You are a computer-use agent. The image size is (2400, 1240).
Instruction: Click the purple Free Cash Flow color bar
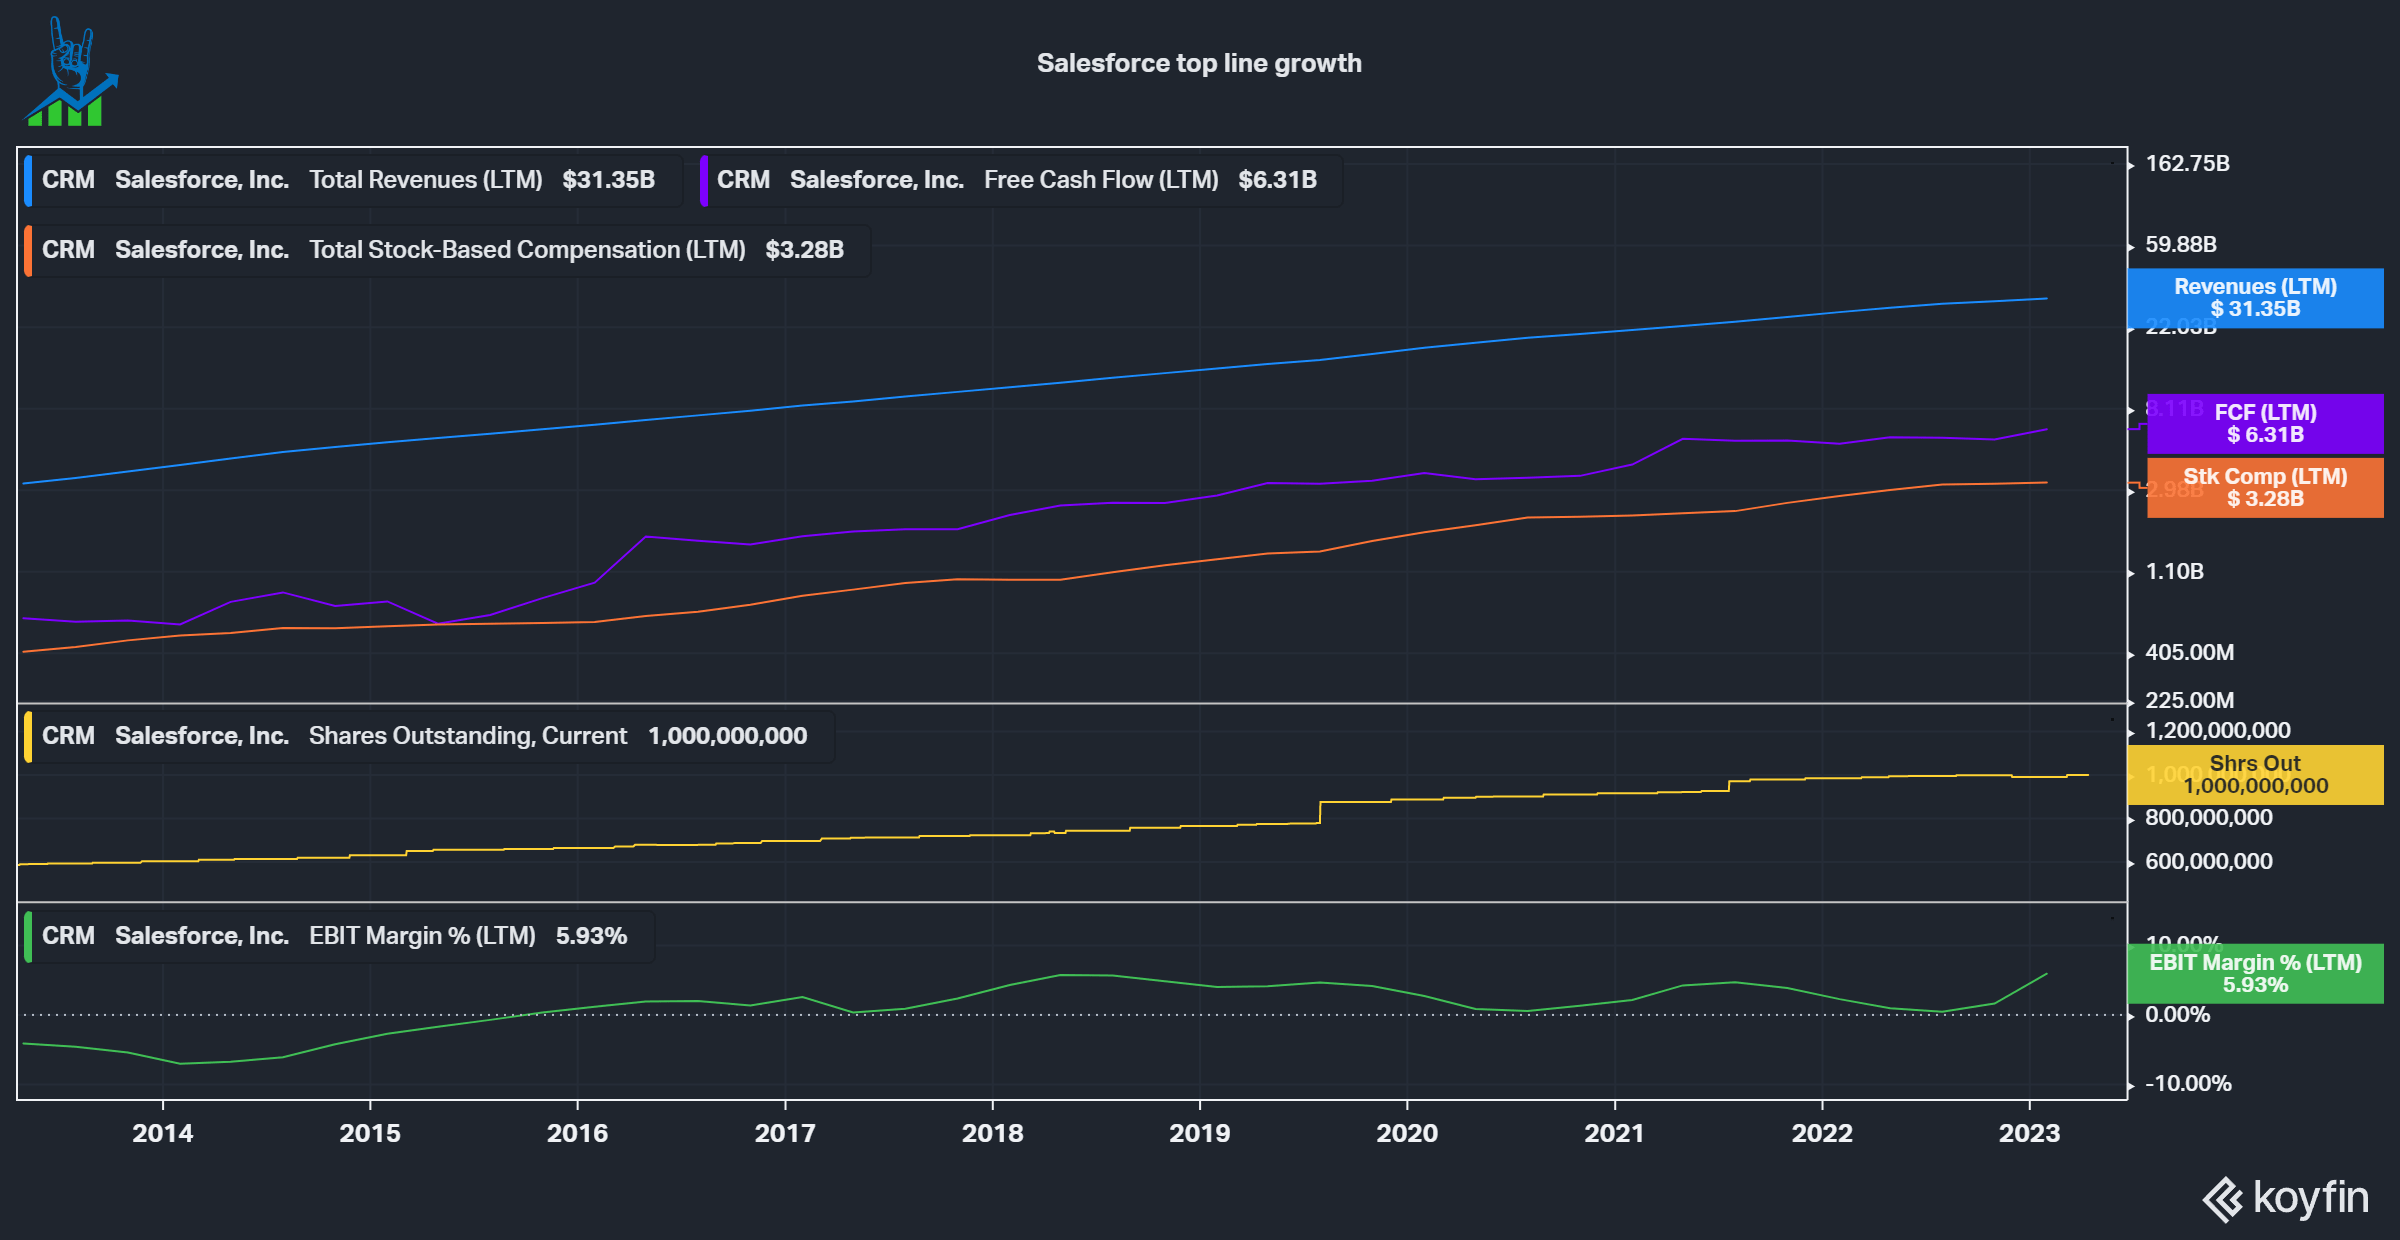pyautogui.click(x=704, y=181)
